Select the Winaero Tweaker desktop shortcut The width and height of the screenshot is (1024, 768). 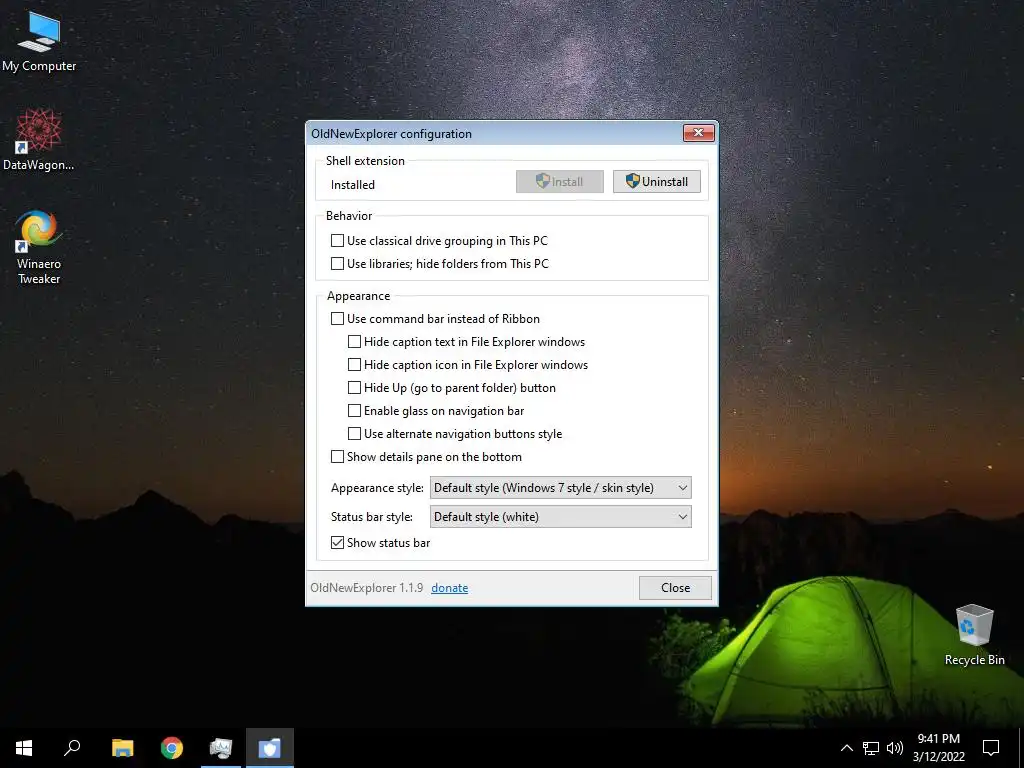39,247
